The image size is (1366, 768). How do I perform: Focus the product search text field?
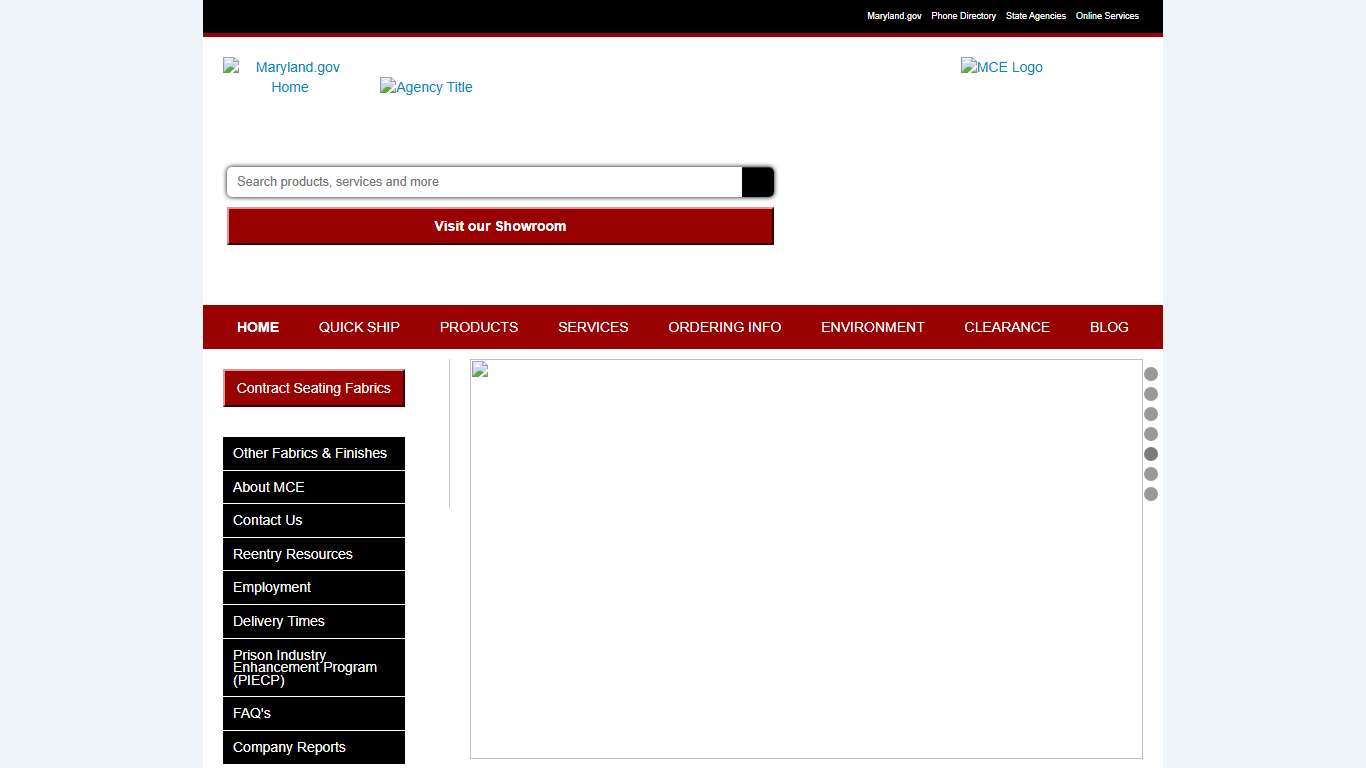tap(485, 182)
